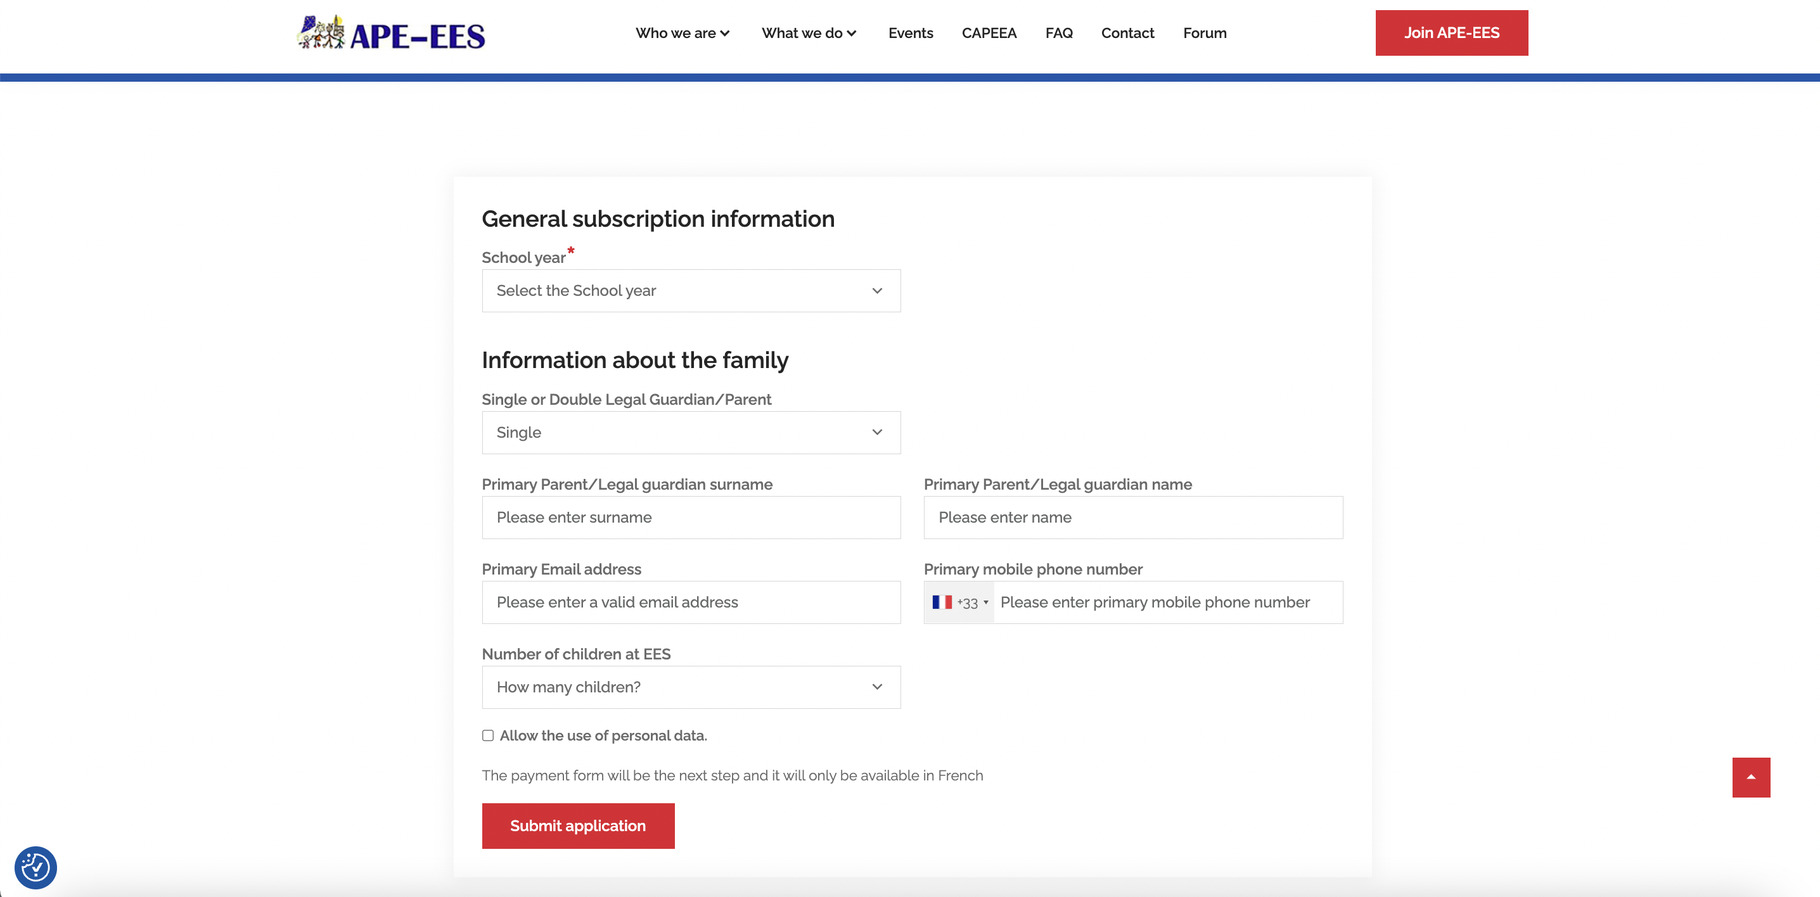Click the Primary Email address label
This screenshot has width=1820, height=897.
[561, 569]
